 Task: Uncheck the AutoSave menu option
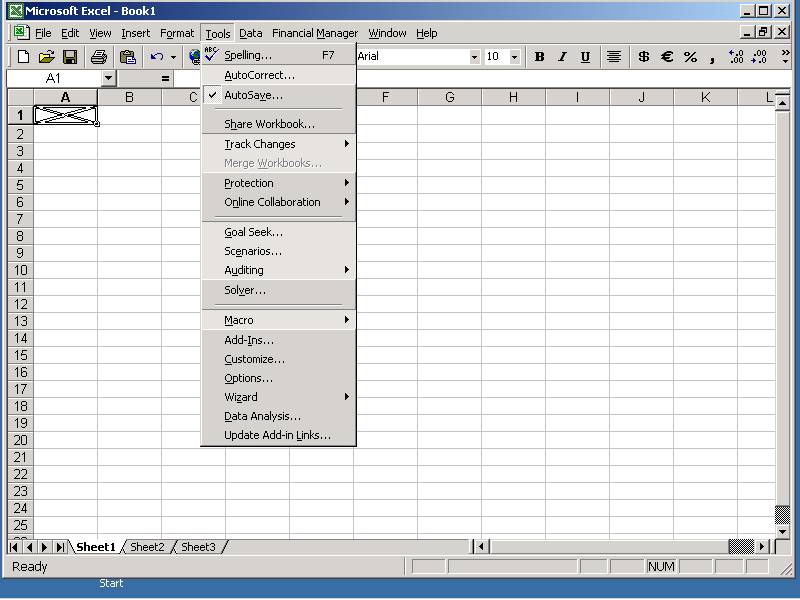(x=253, y=95)
